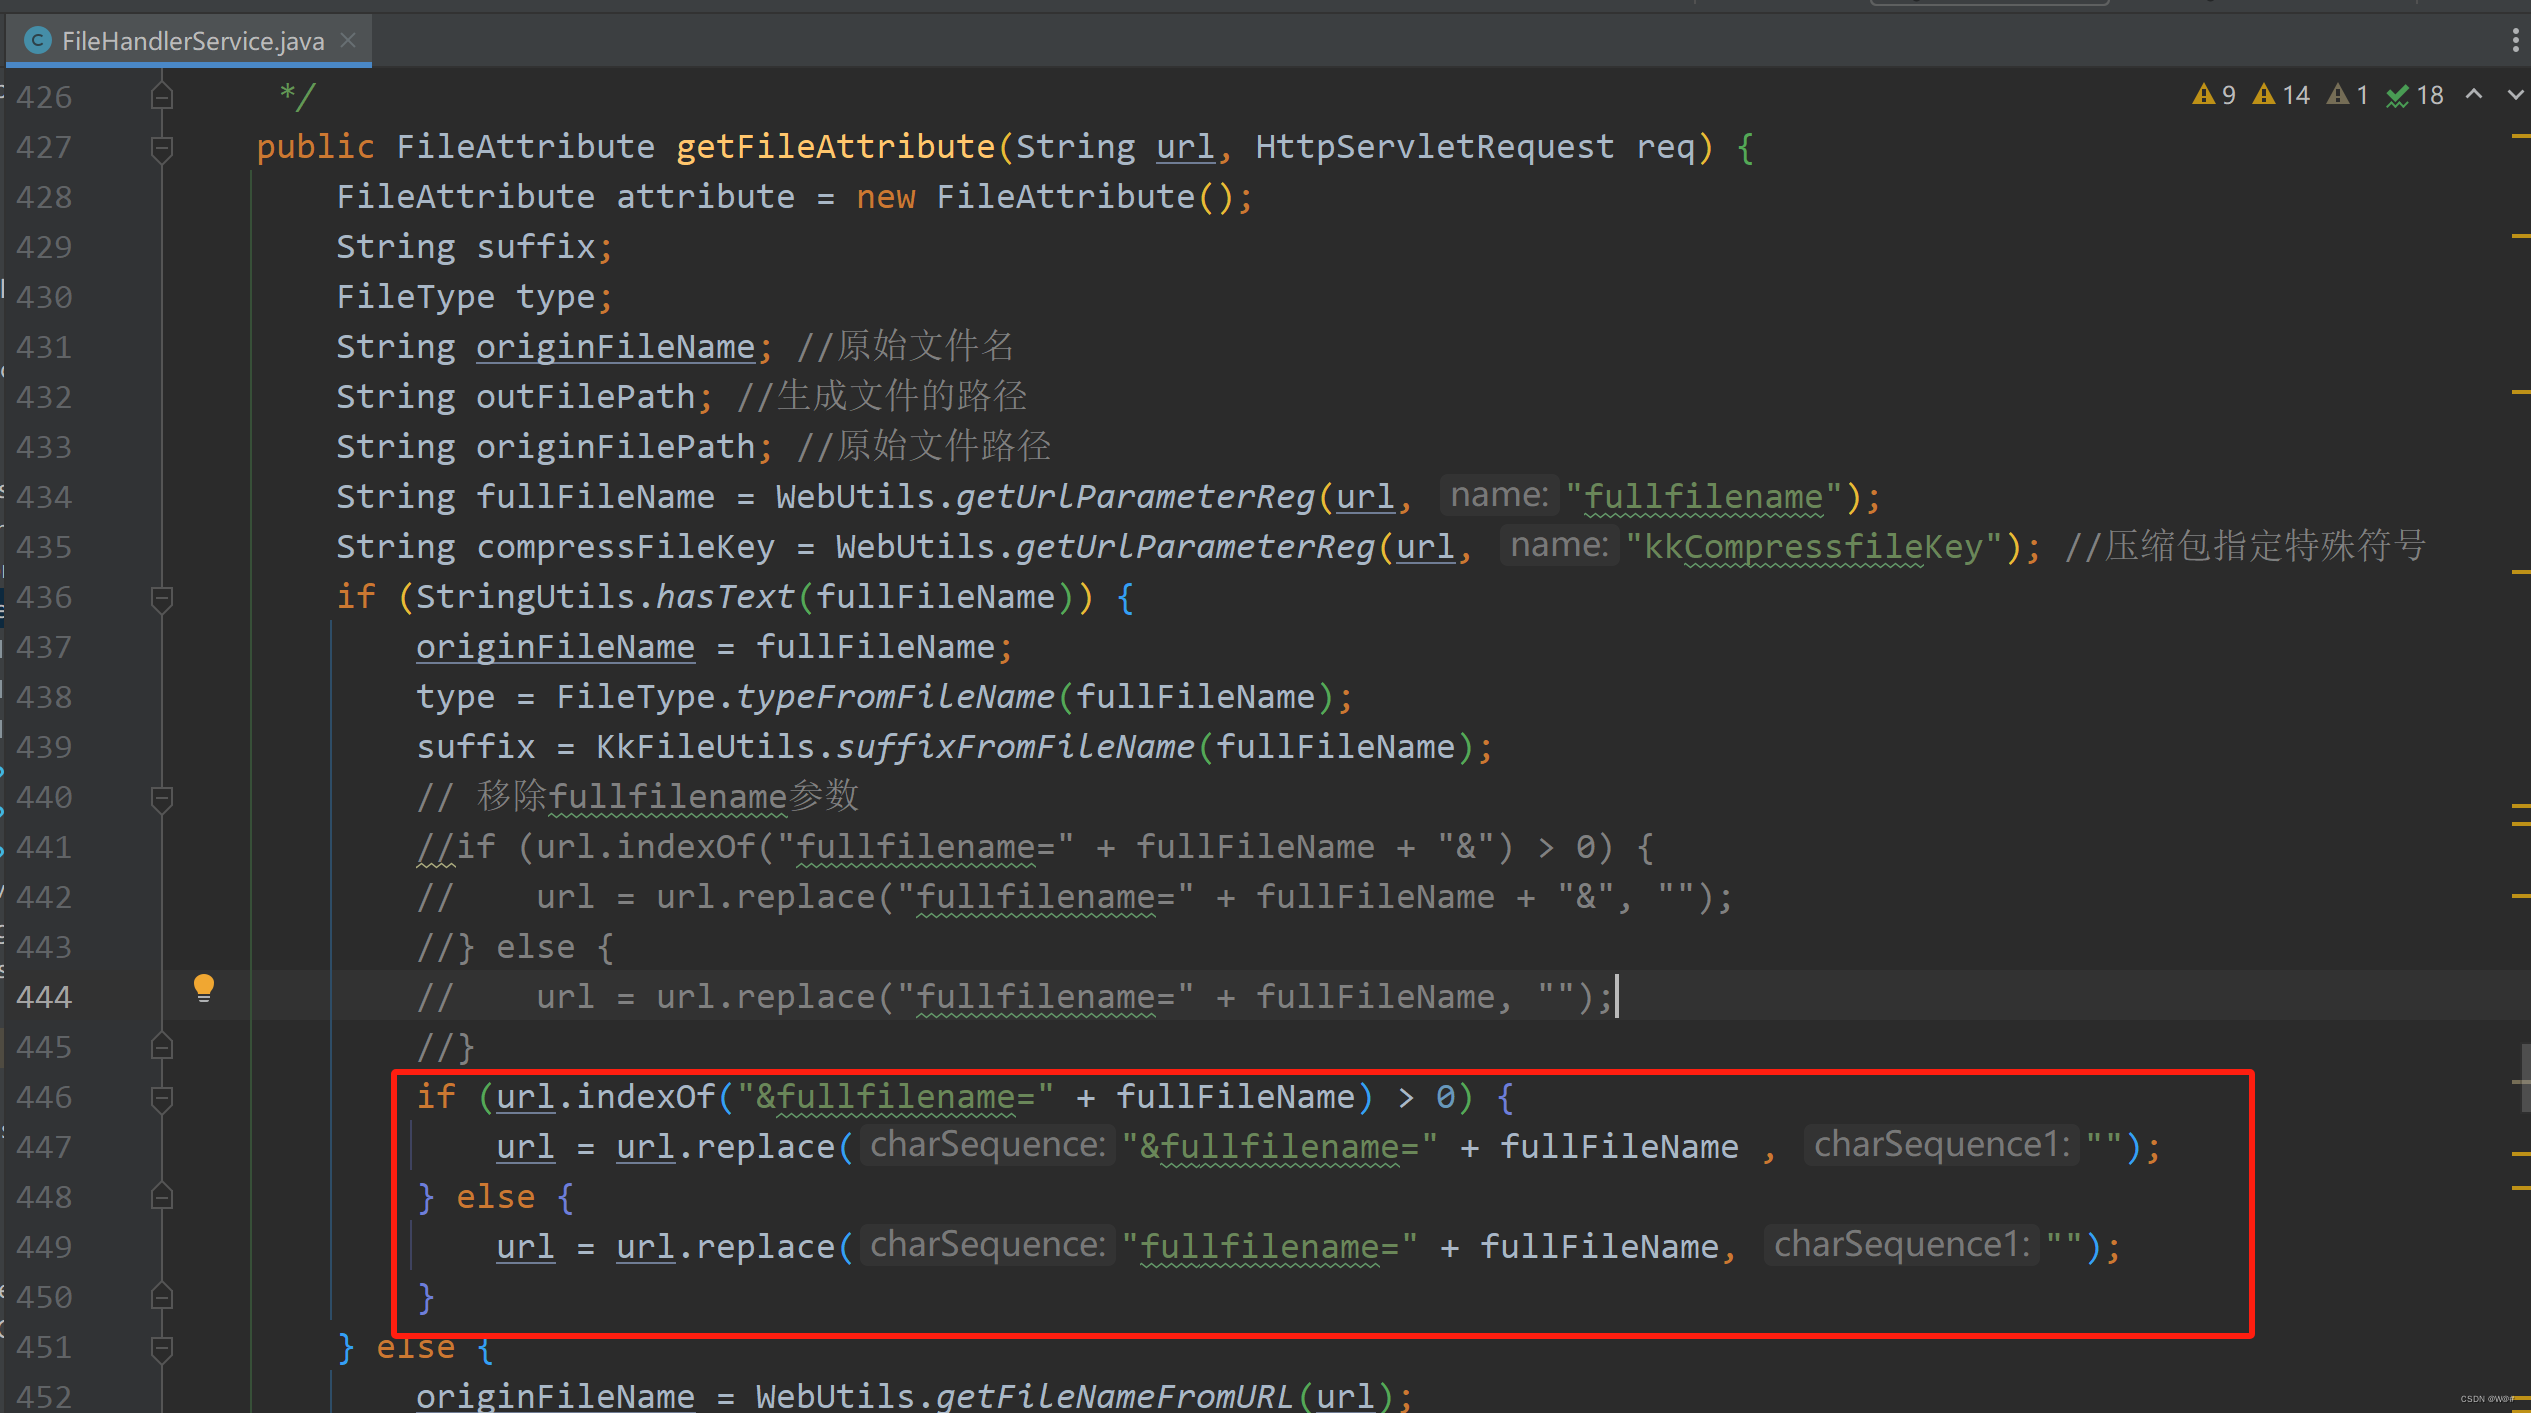
Task: Click the orange warning stripe beside line 427
Action: pyautogui.click(x=2519, y=137)
